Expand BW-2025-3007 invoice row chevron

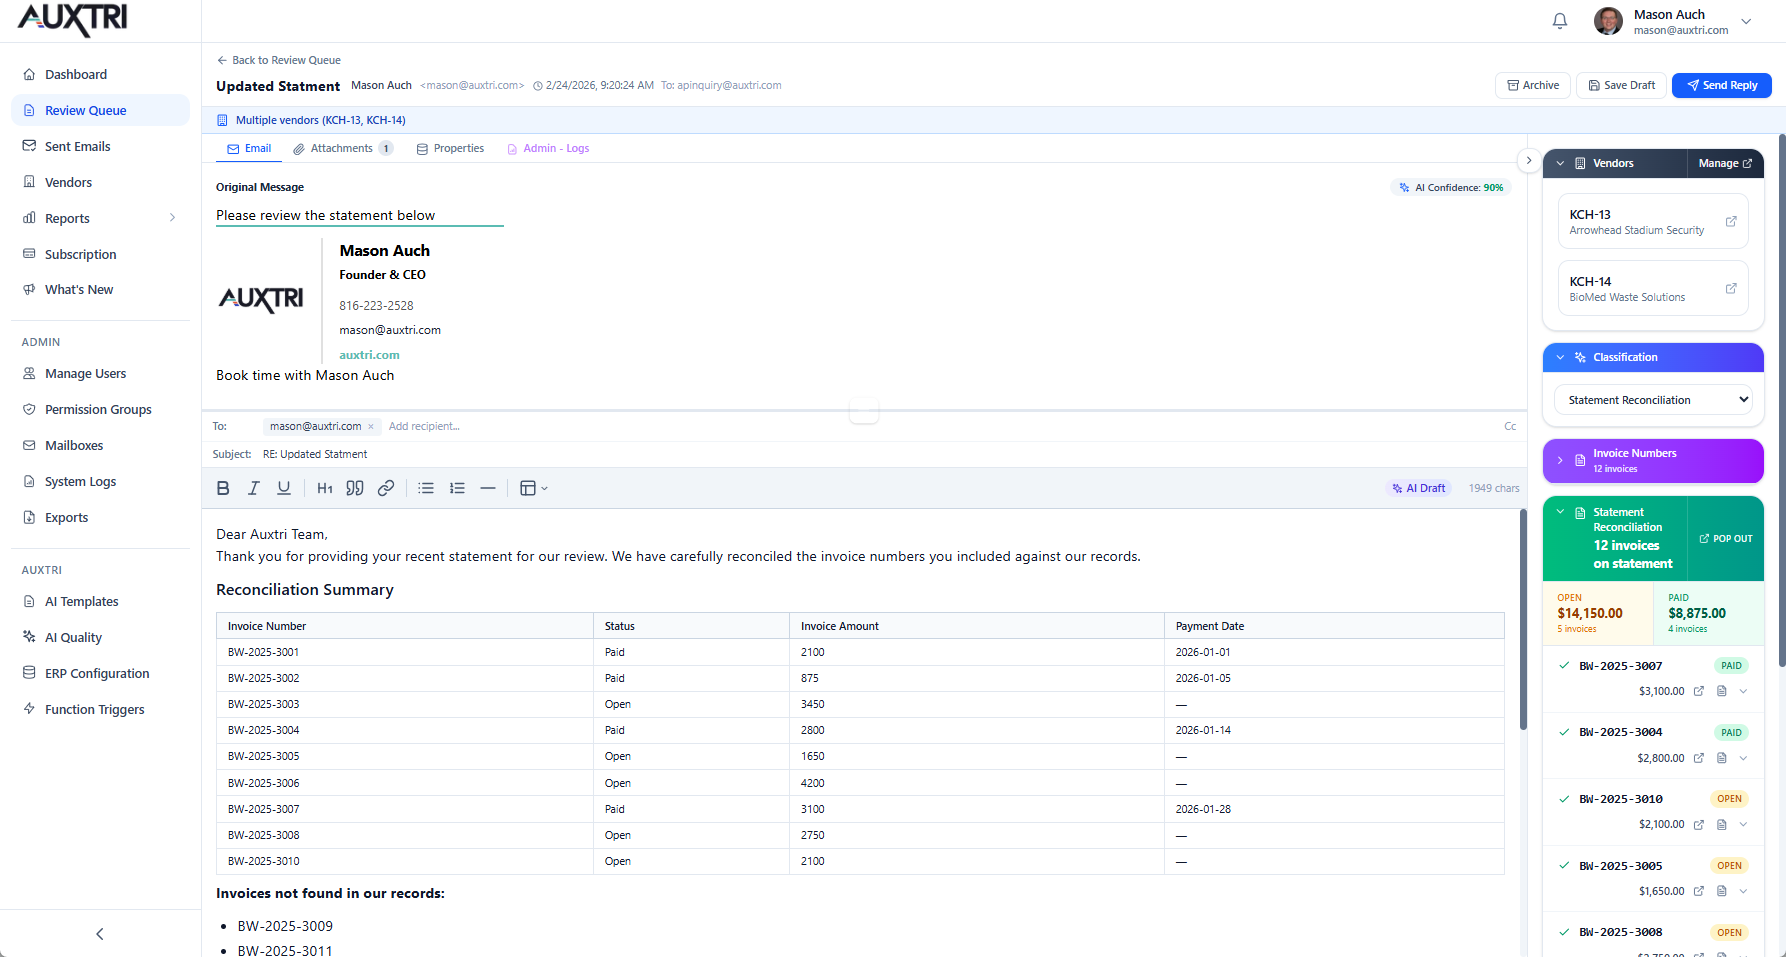[x=1743, y=691]
